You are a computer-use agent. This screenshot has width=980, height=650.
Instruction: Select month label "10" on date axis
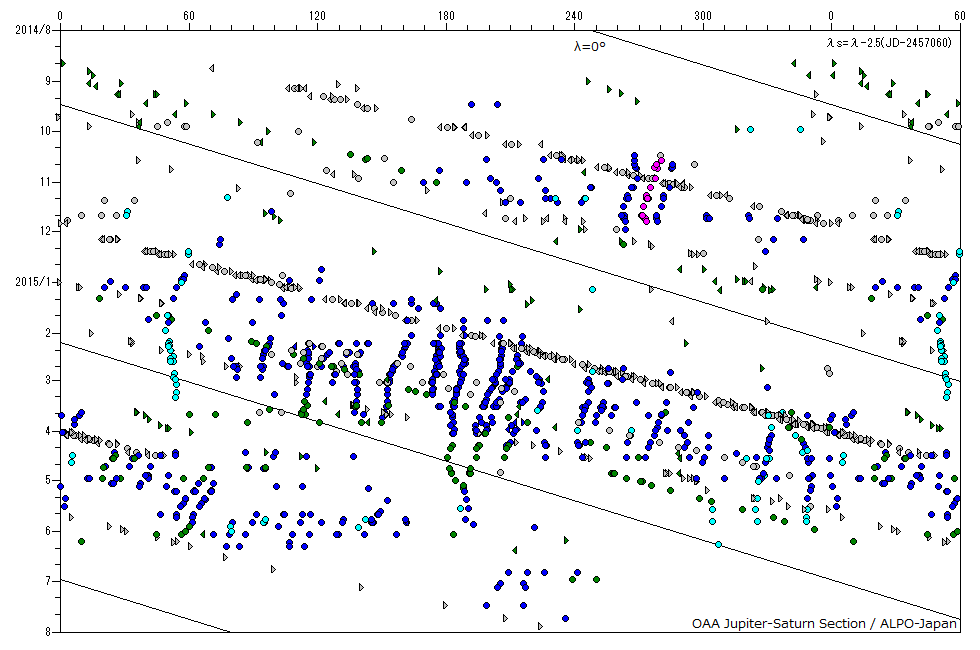coord(46,131)
